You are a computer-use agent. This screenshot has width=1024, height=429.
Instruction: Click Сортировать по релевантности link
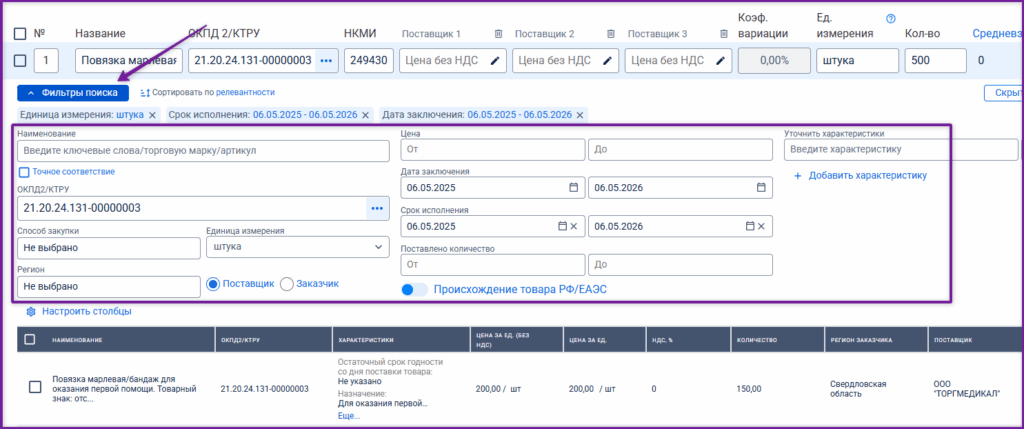pyautogui.click(x=213, y=93)
